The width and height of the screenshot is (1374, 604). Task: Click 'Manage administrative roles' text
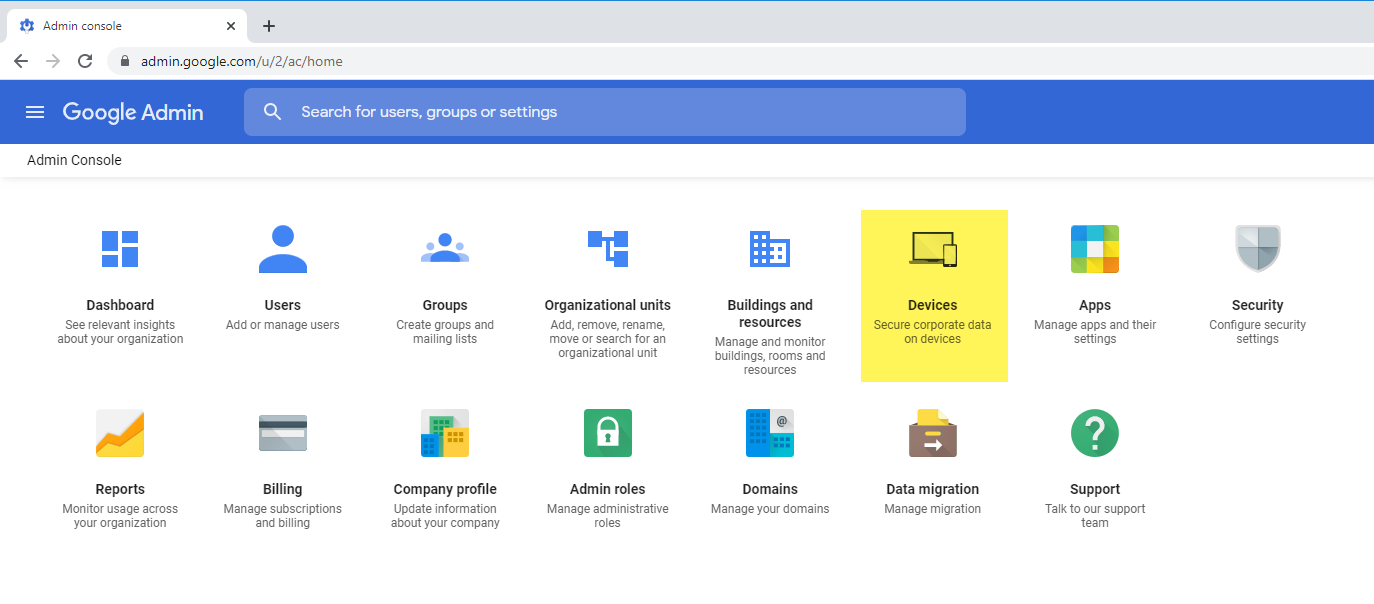pos(608,516)
